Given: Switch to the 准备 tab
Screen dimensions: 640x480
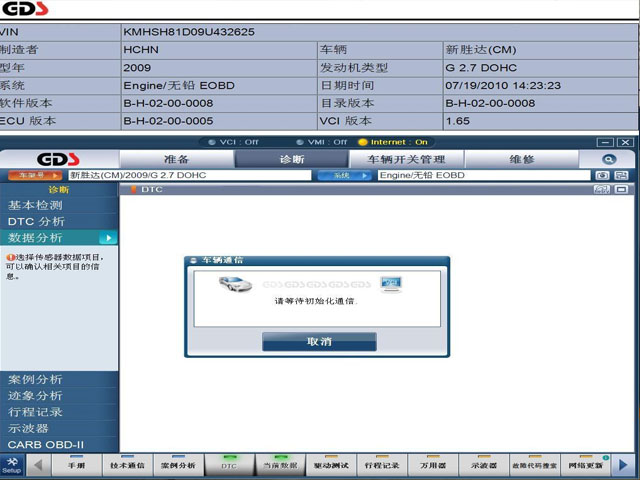Looking at the screenshot, I should tap(176, 159).
